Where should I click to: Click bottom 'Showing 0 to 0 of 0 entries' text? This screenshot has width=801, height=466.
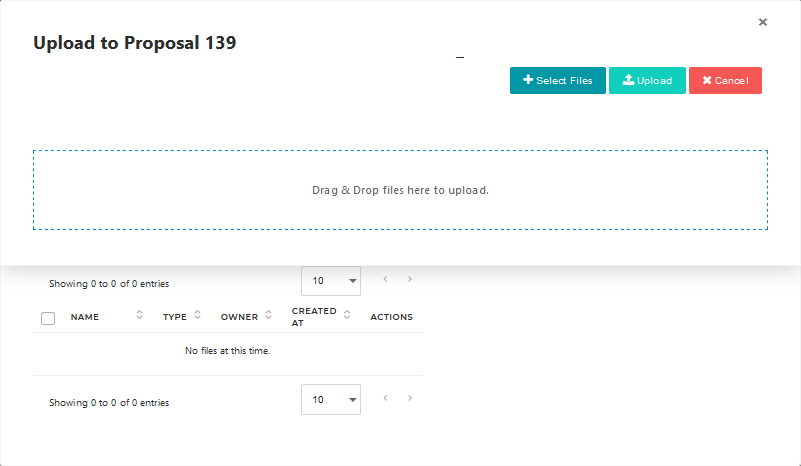[x=109, y=403]
